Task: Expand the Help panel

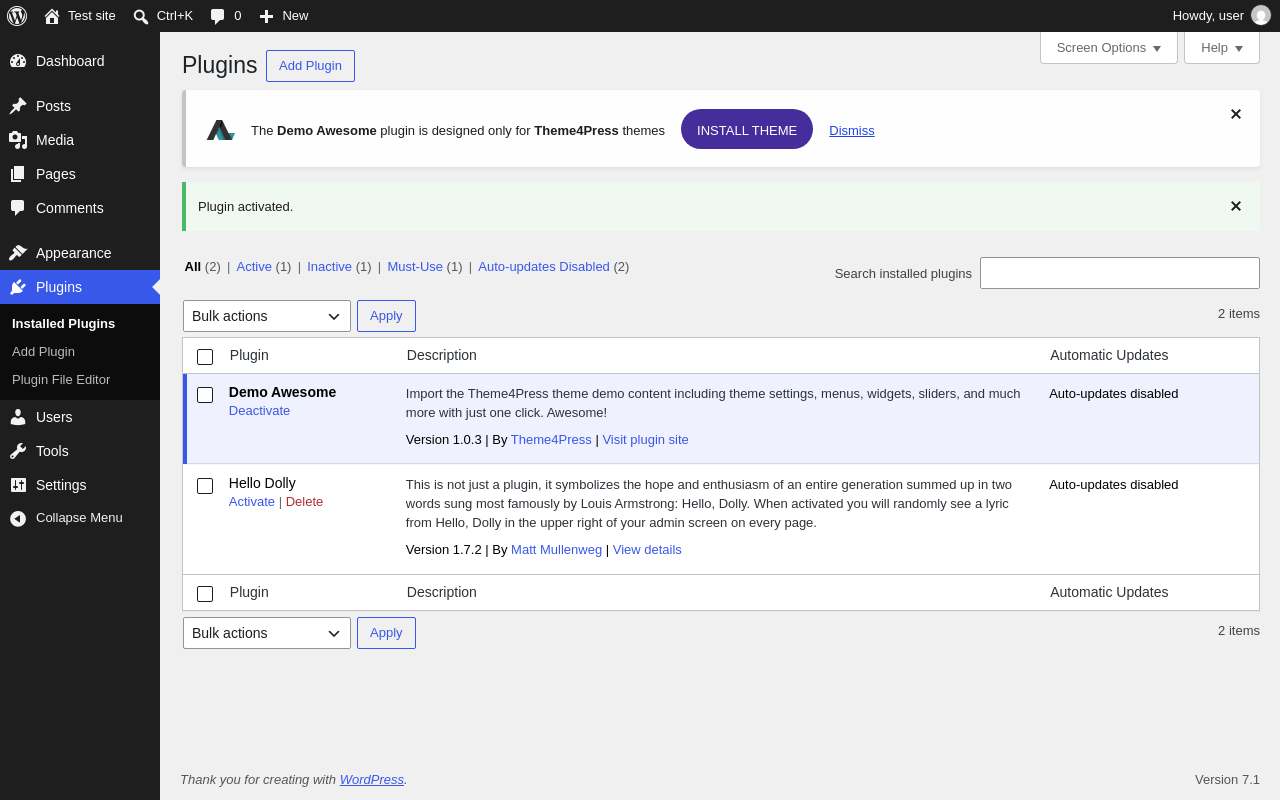Action: tap(1222, 47)
